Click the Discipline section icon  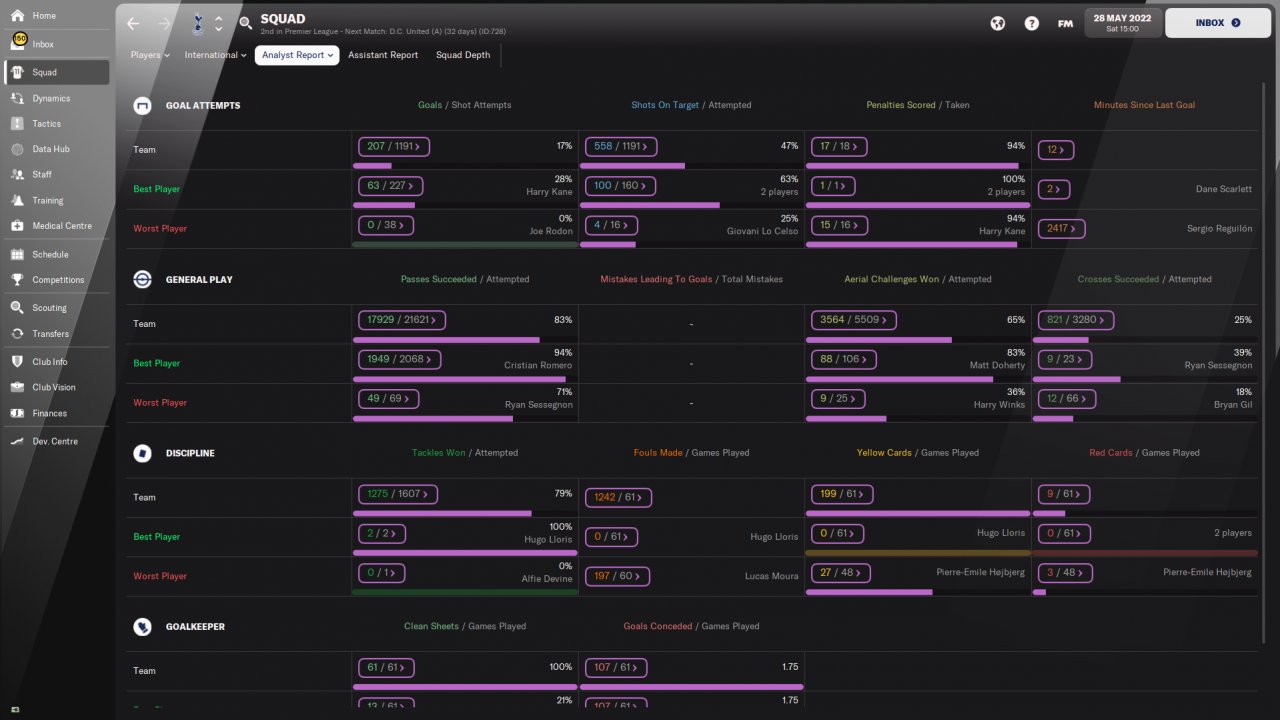(143, 453)
